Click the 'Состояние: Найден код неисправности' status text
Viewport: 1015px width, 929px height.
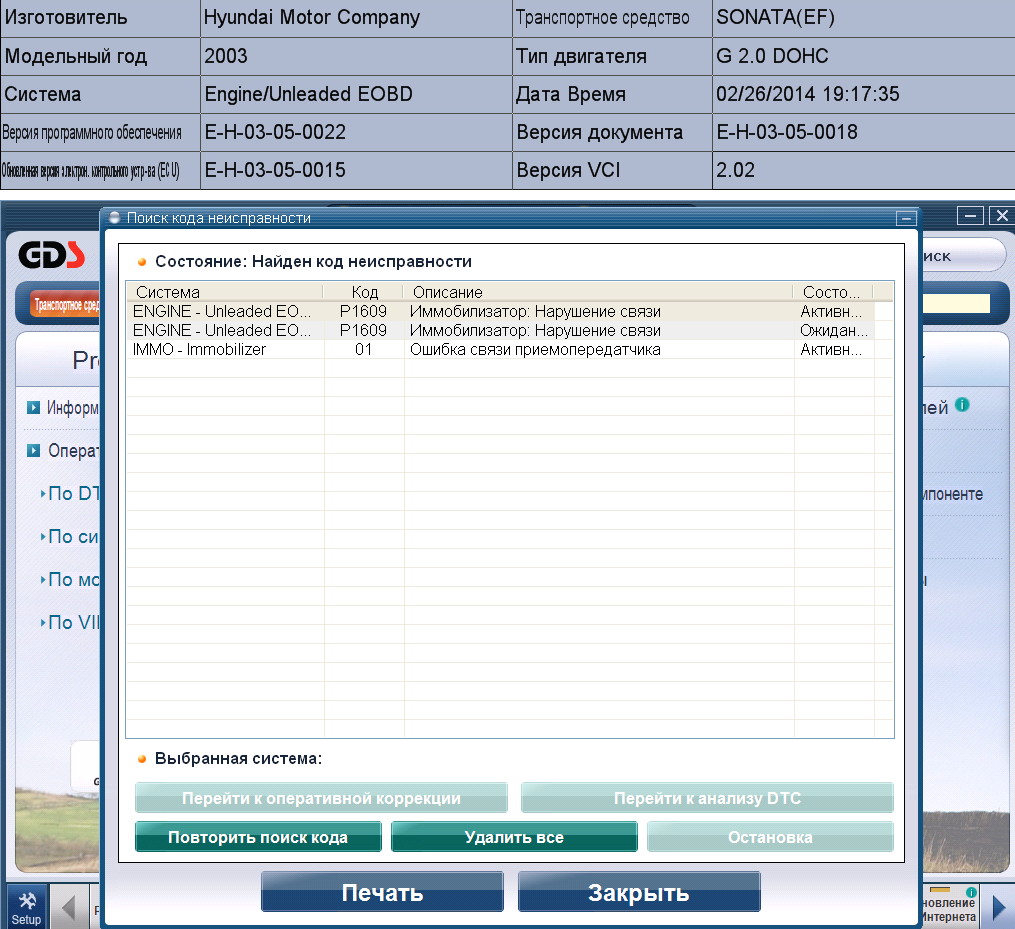click(x=313, y=262)
